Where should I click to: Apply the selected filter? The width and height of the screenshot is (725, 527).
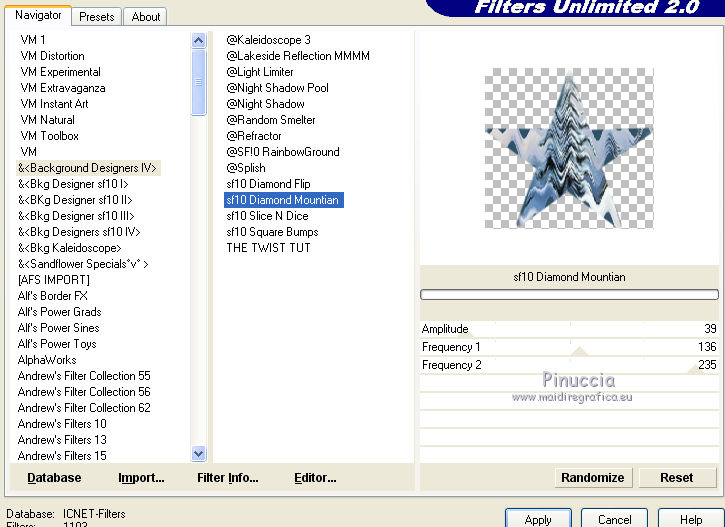tap(538, 519)
